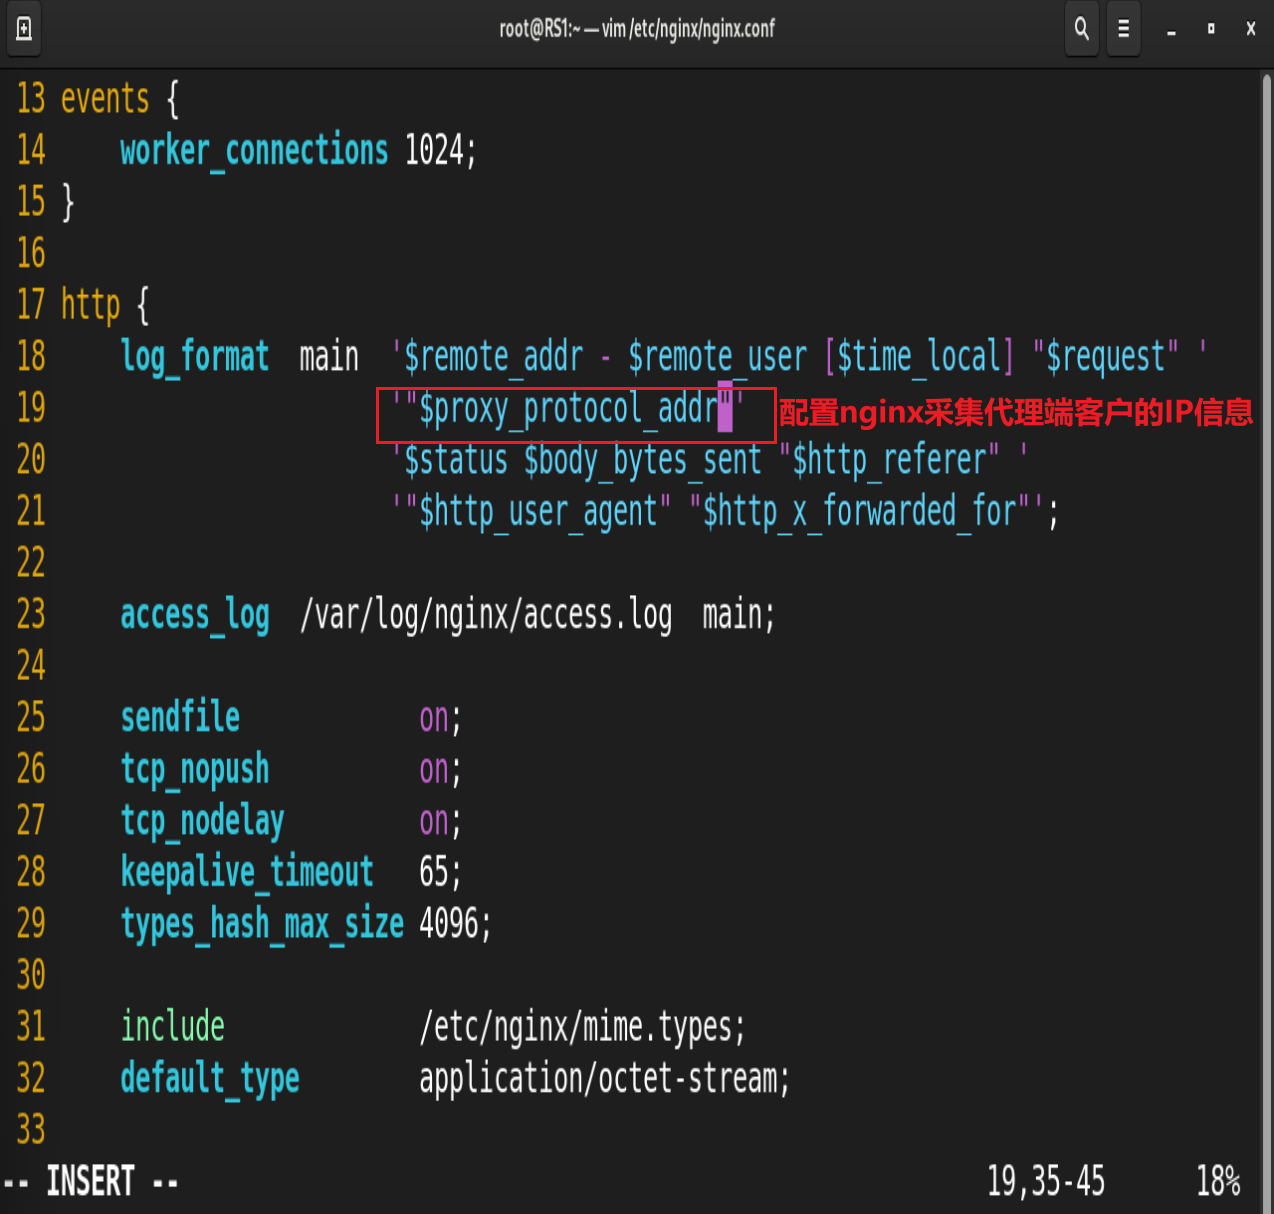Click '"$http_x_forwarded_for"' variable
The height and width of the screenshot is (1214, 1274).
point(859,512)
